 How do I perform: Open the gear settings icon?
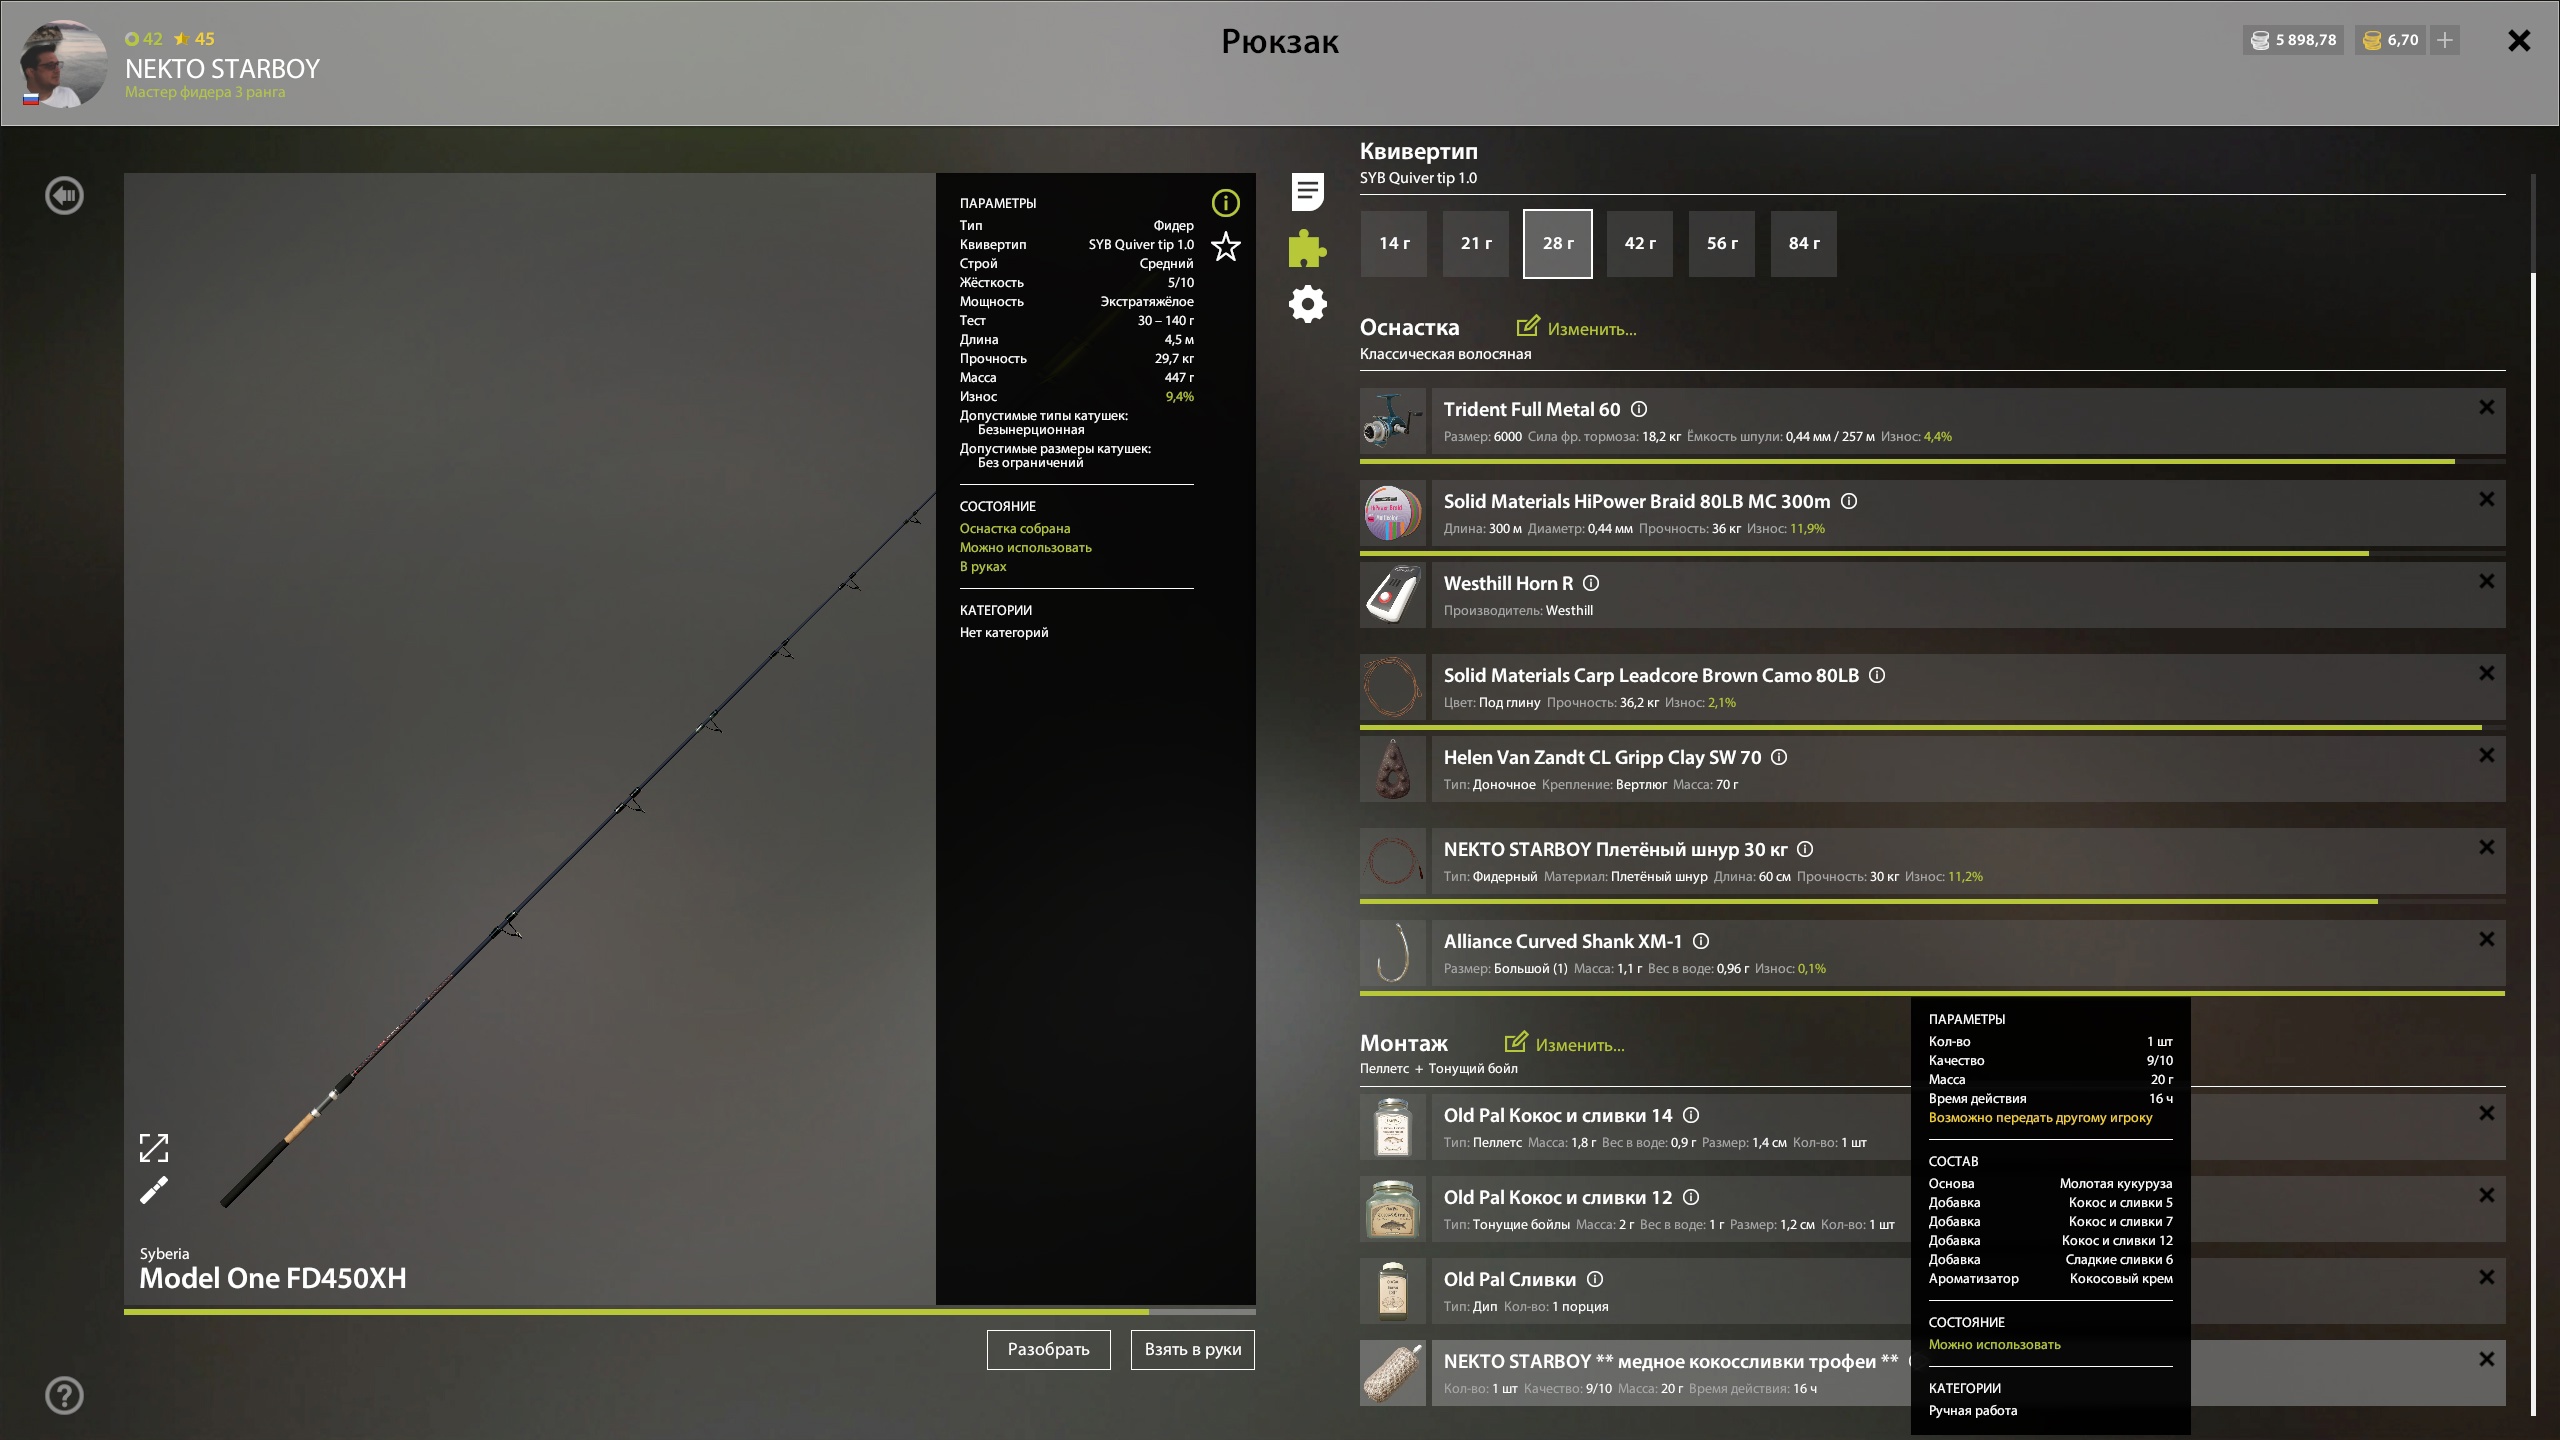click(x=1307, y=304)
